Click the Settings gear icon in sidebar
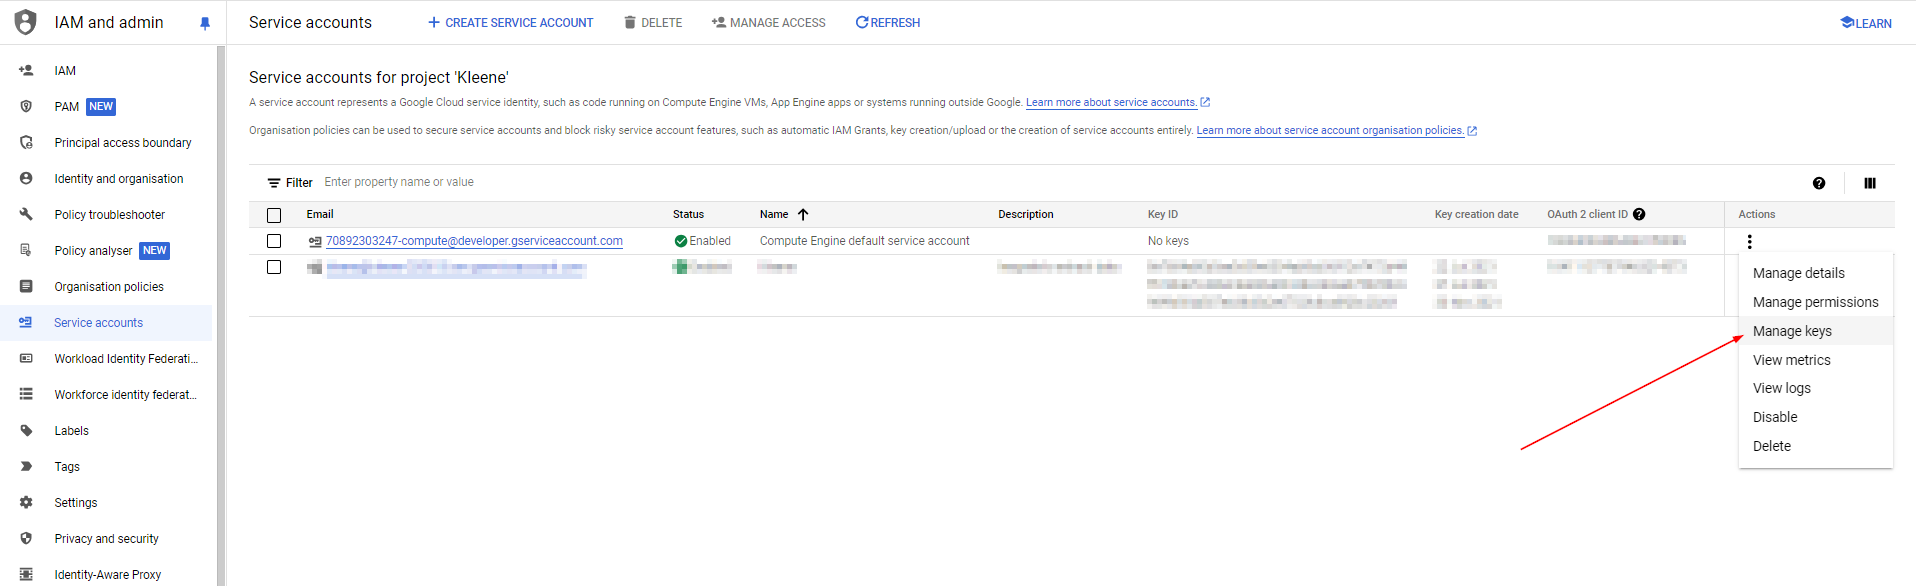Image resolution: width=1916 pixels, height=586 pixels. (26, 503)
